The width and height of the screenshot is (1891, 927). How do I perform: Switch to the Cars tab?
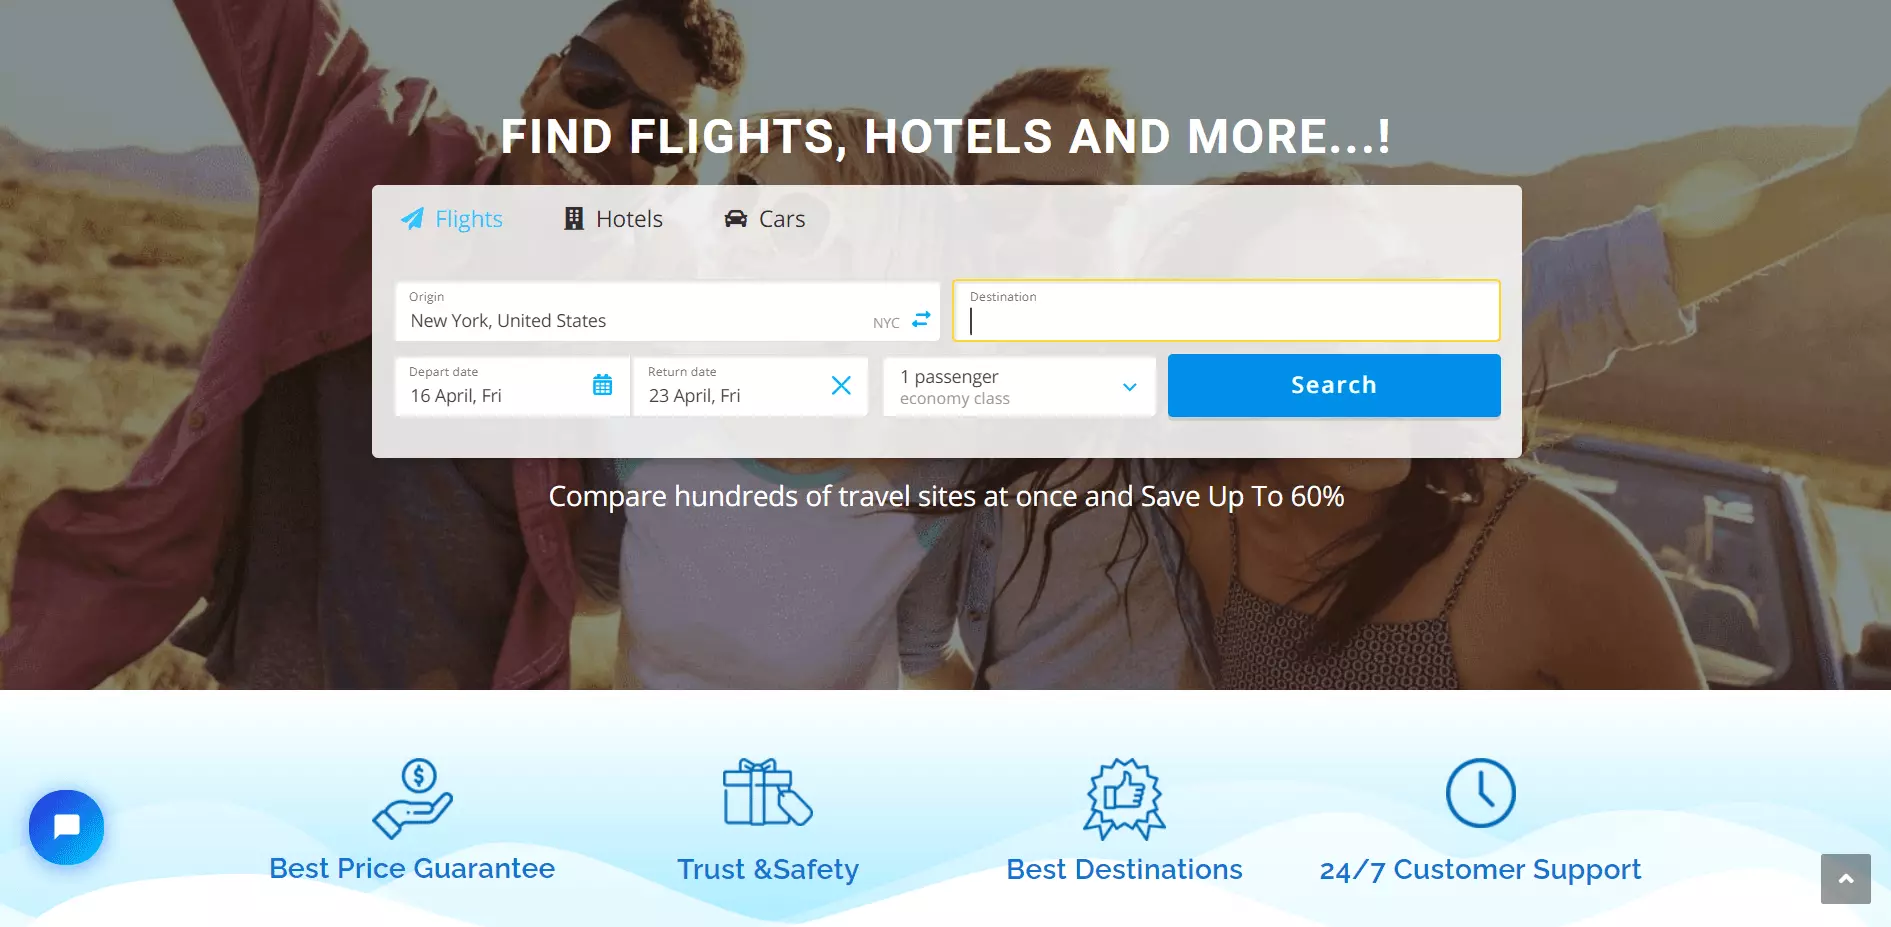click(x=765, y=219)
